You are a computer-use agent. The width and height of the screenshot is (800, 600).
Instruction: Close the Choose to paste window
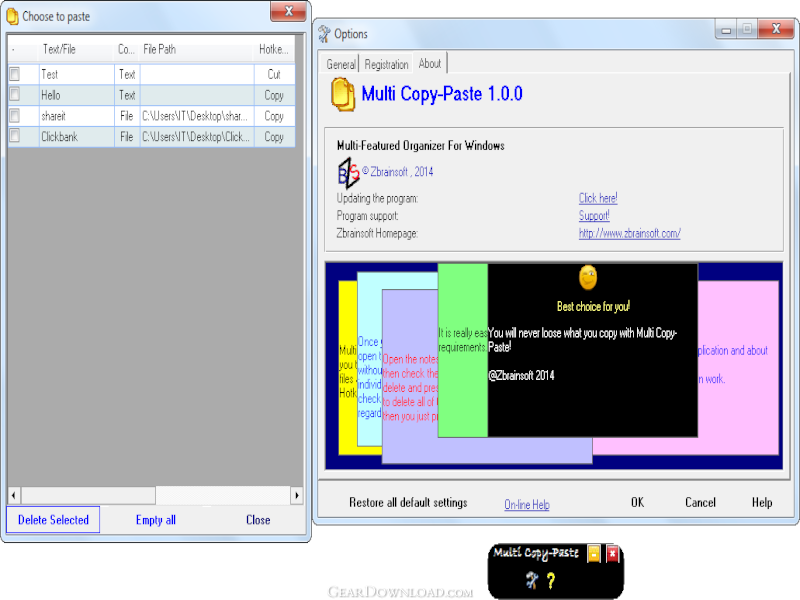coord(288,11)
